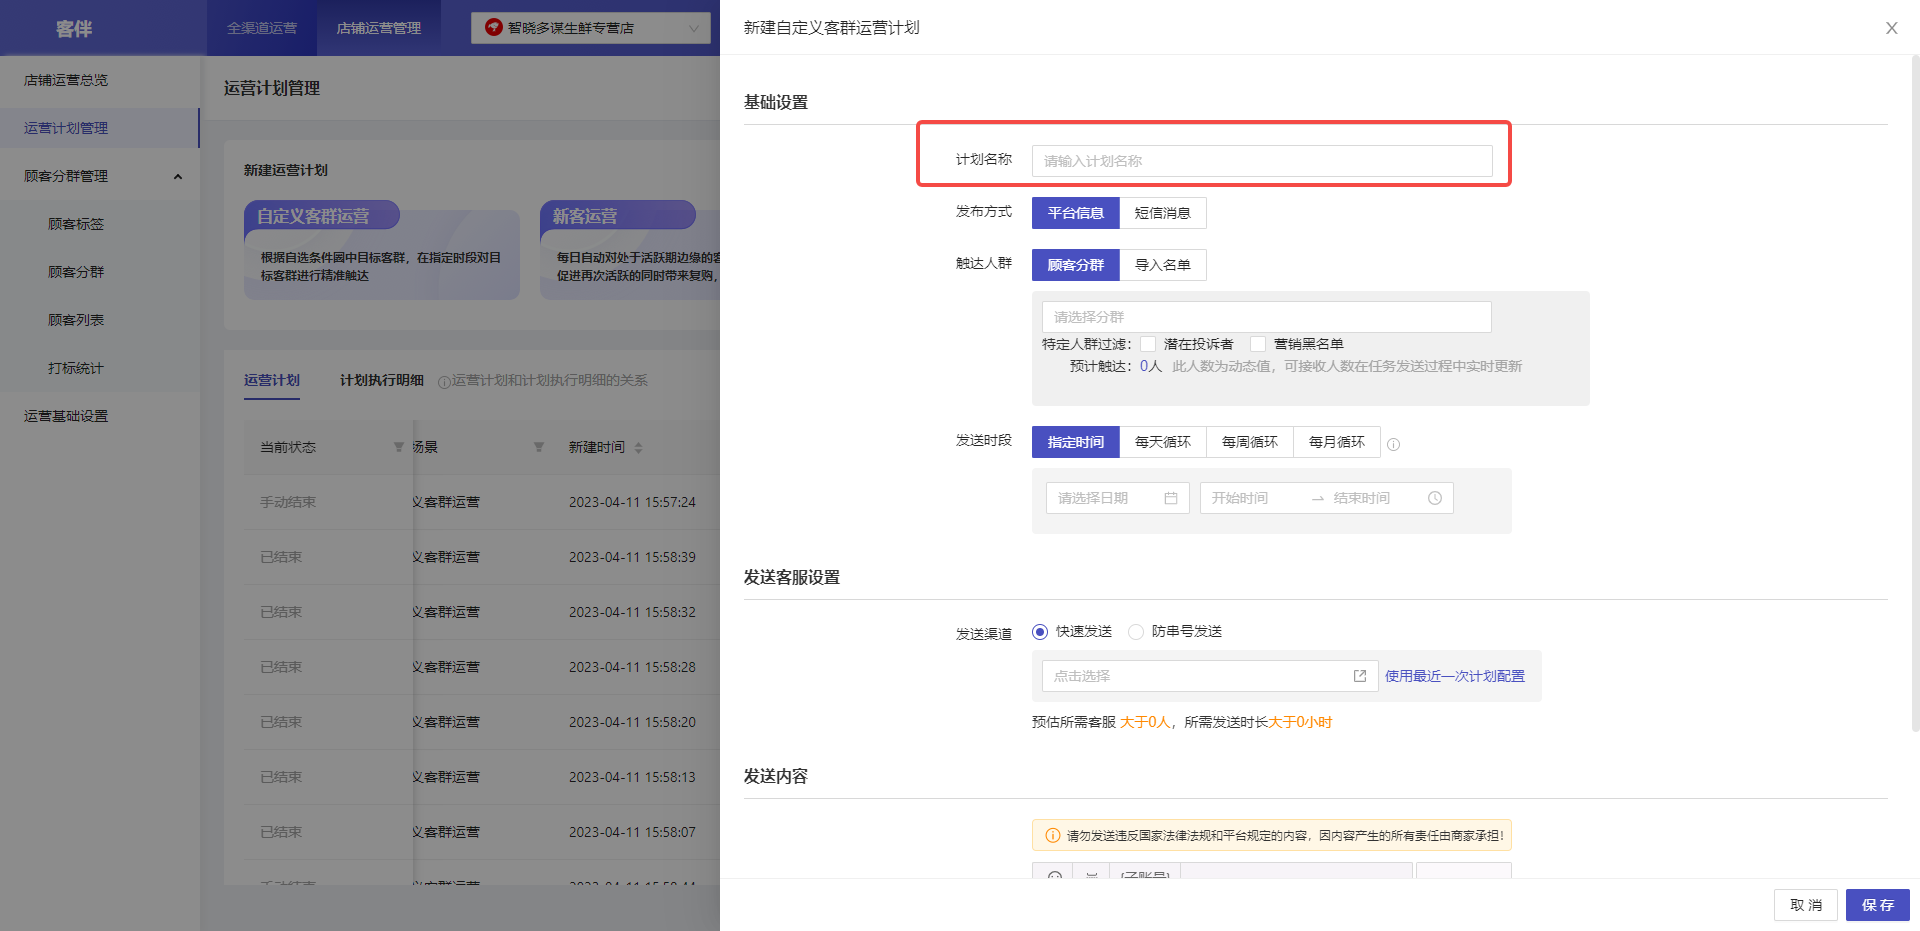1920x931 pixels.
Task: Click the 客伴 logo
Action: pyautogui.click(x=74, y=29)
